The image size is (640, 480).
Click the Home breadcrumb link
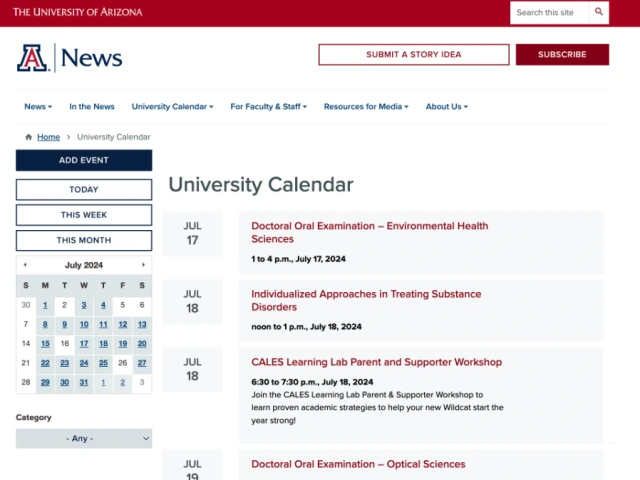pyautogui.click(x=49, y=137)
